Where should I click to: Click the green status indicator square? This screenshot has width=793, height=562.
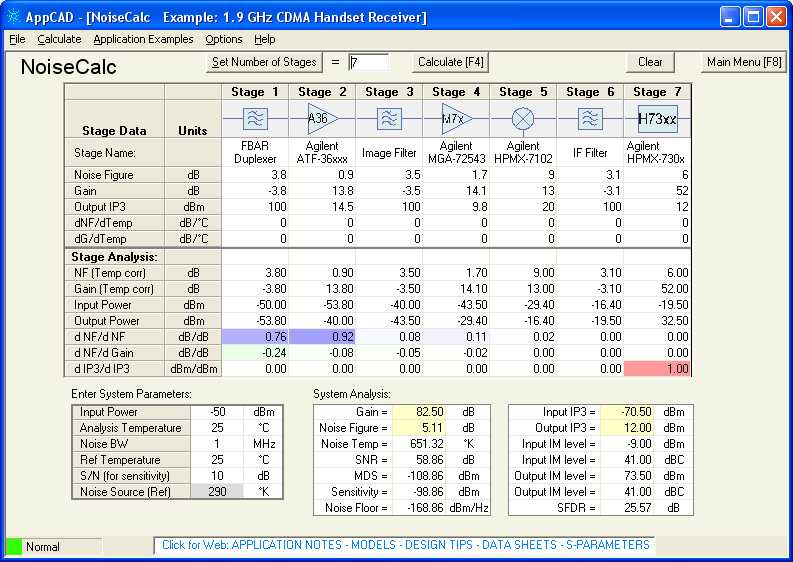(14, 547)
